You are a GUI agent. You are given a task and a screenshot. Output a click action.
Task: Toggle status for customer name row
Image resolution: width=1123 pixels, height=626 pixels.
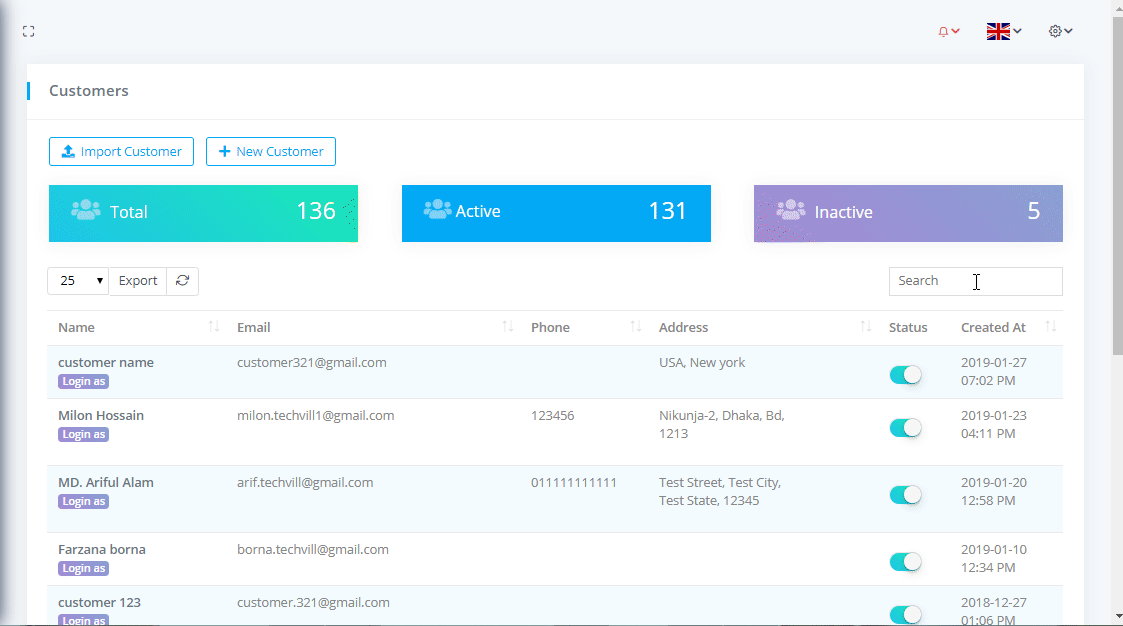(905, 375)
